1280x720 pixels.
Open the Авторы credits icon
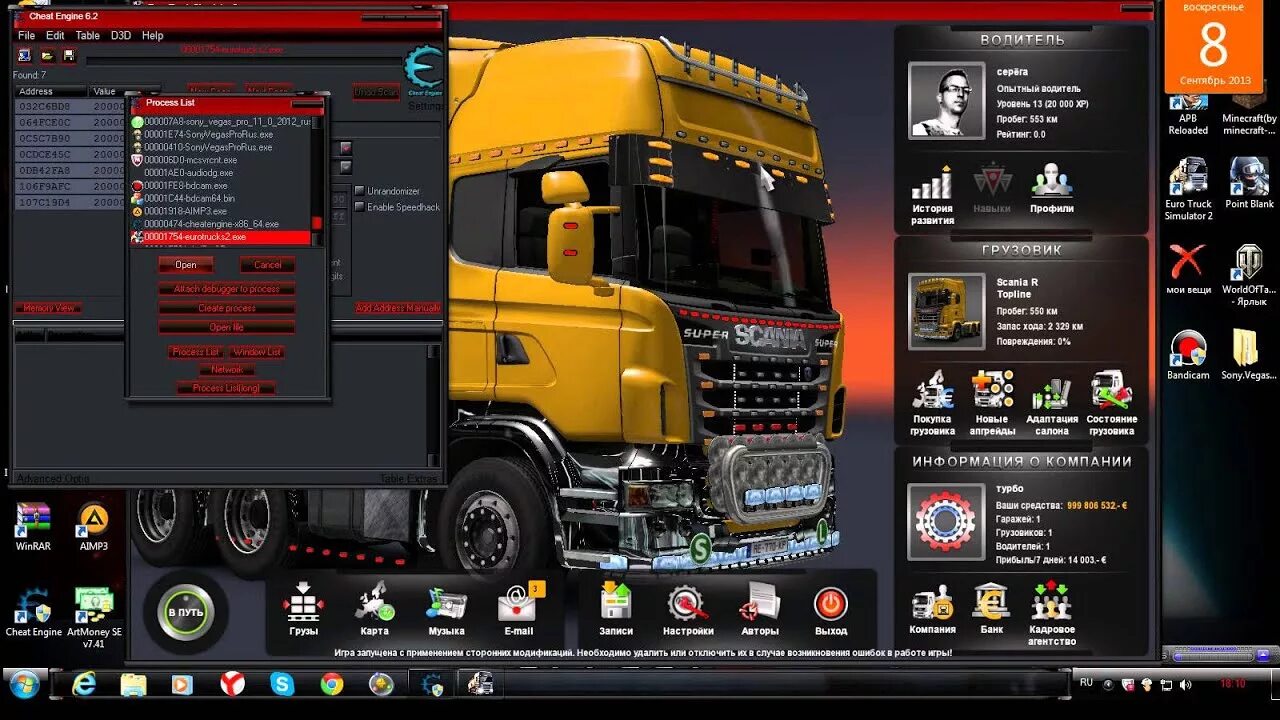[x=760, y=603]
